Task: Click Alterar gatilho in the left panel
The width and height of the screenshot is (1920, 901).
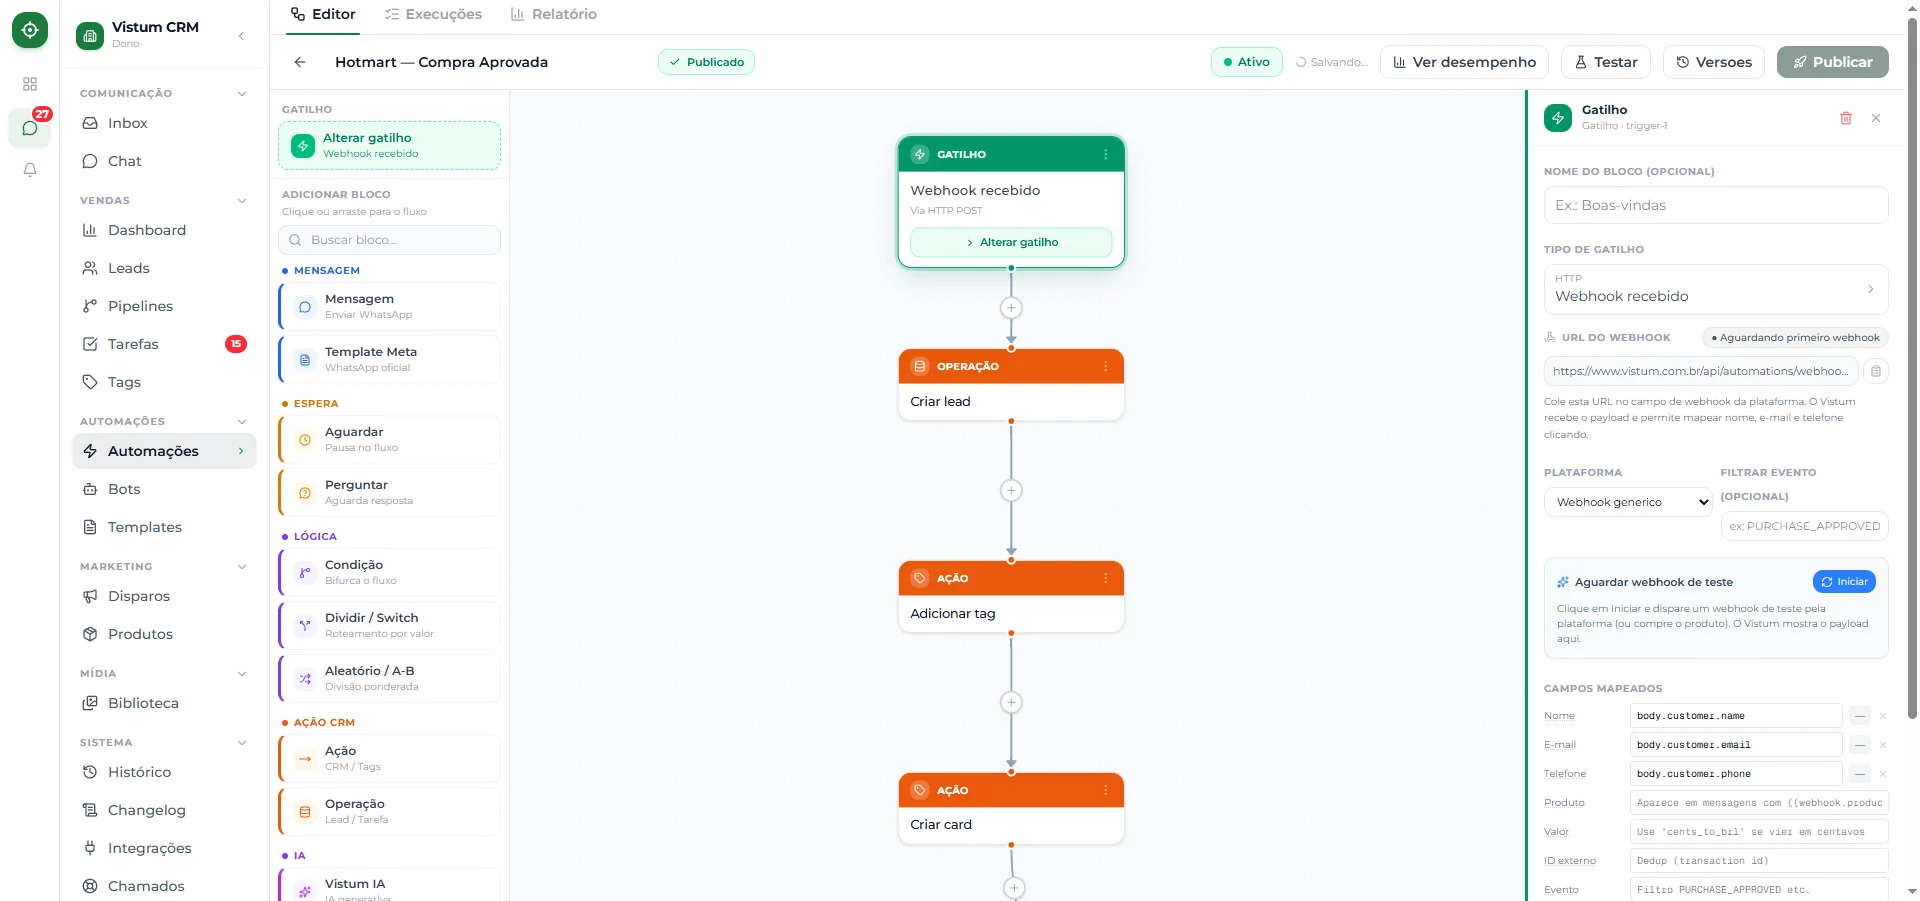Action: 389,146
